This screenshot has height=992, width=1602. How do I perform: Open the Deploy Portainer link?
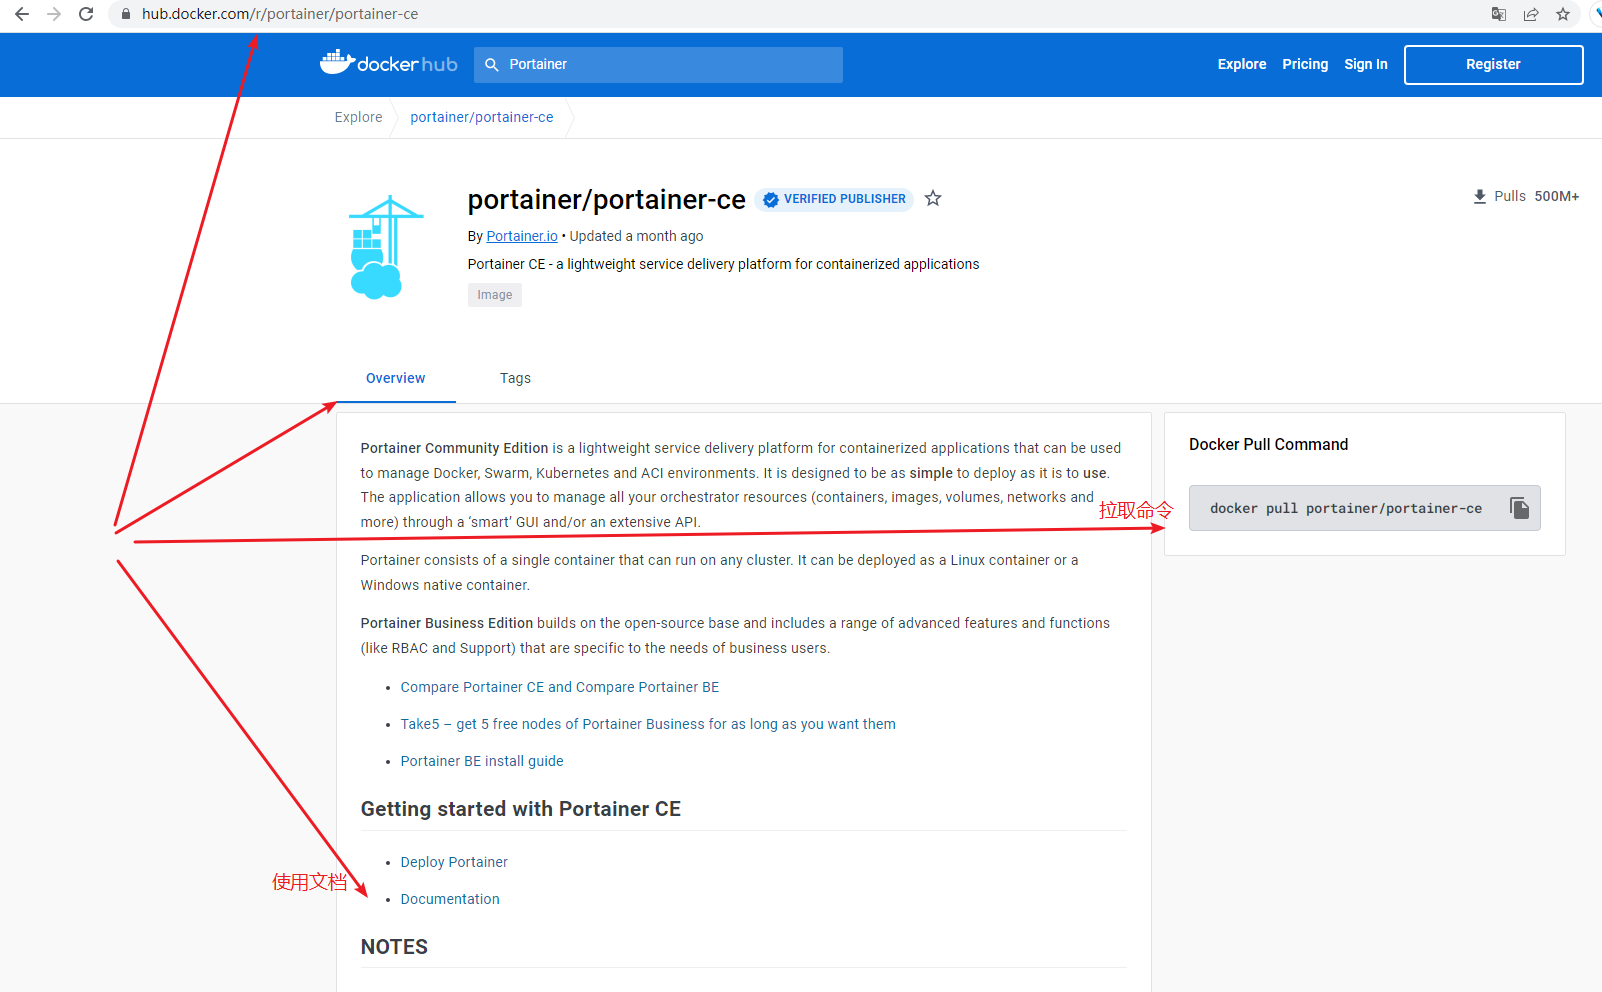(454, 862)
